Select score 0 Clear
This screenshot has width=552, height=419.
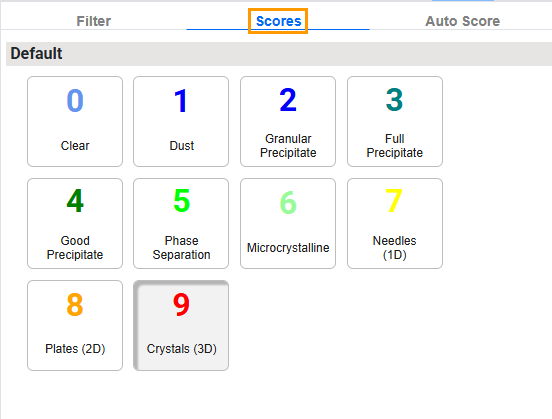click(75, 121)
